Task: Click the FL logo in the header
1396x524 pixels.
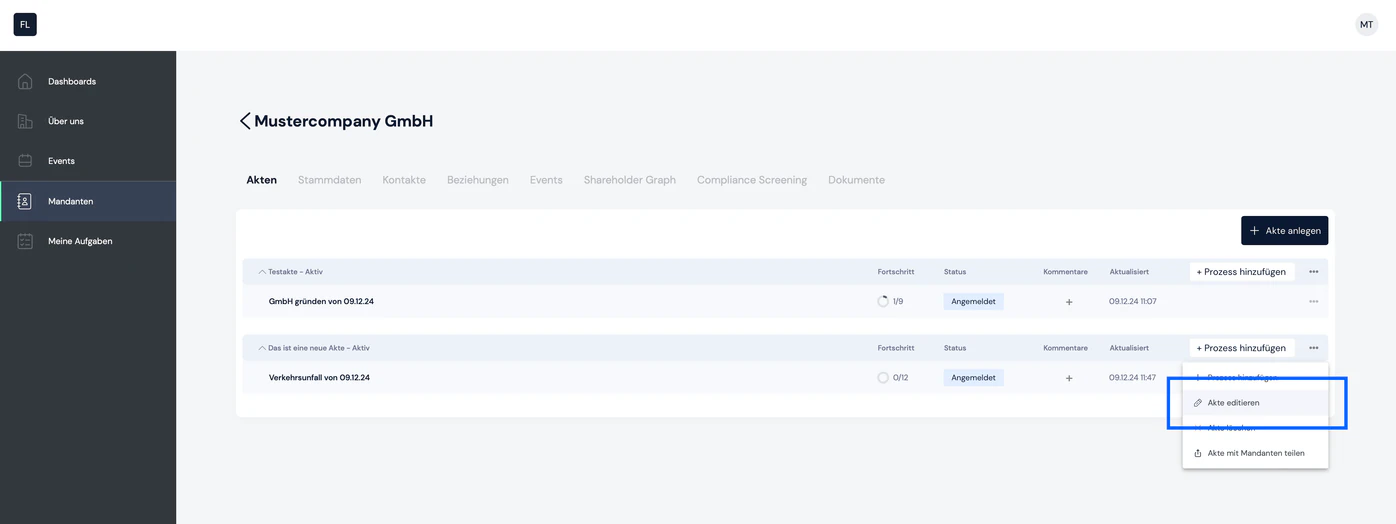Action: pyautogui.click(x=25, y=25)
